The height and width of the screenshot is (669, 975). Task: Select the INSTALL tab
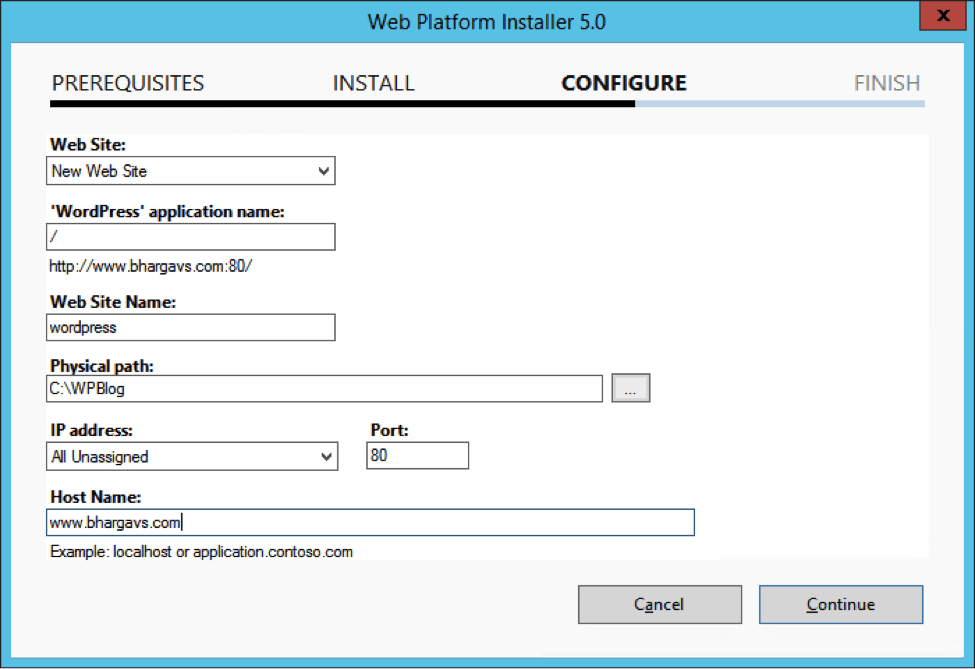point(373,83)
